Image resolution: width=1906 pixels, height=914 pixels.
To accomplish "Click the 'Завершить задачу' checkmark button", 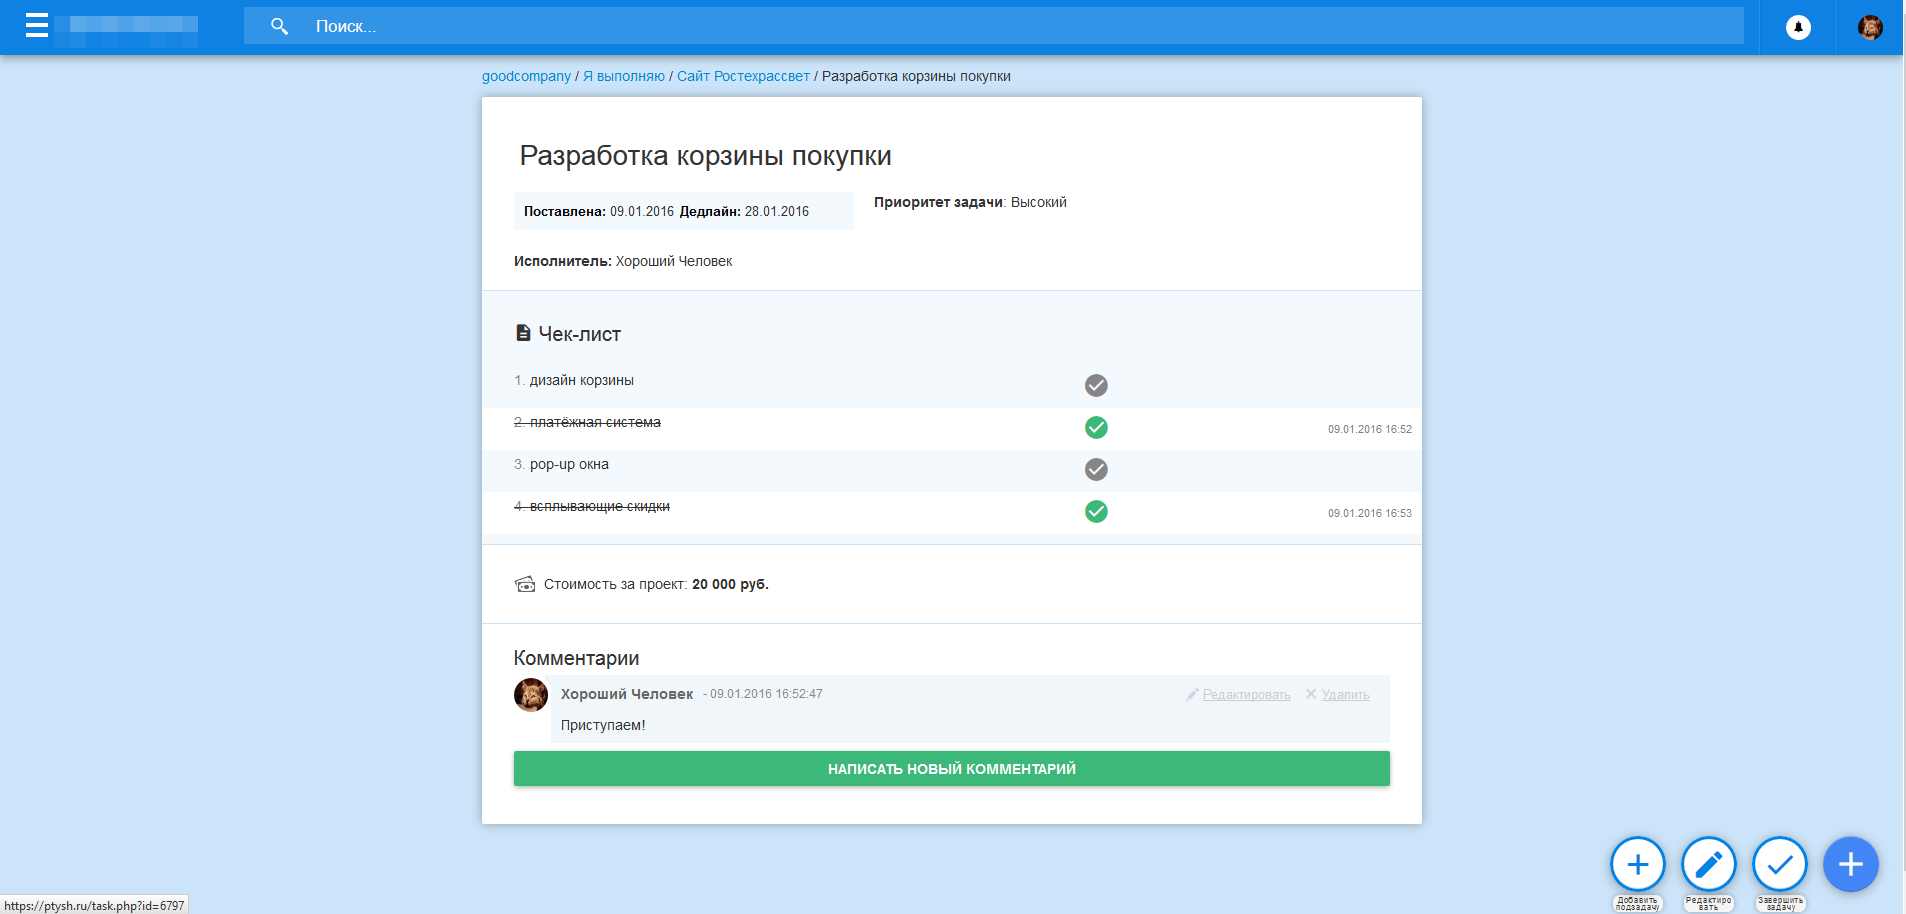I will point(1780,864).
